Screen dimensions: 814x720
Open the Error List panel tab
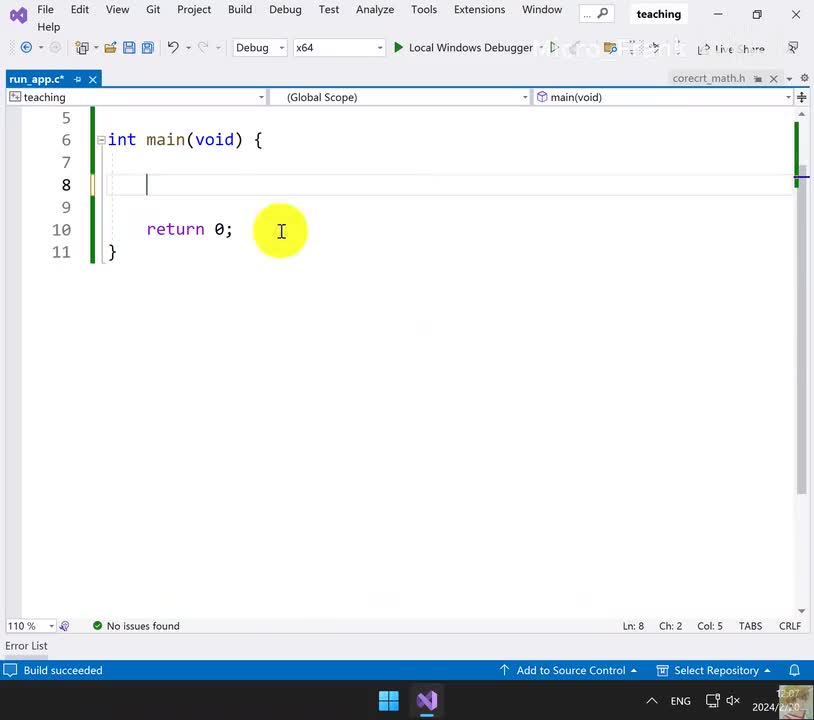click(26, 646)
